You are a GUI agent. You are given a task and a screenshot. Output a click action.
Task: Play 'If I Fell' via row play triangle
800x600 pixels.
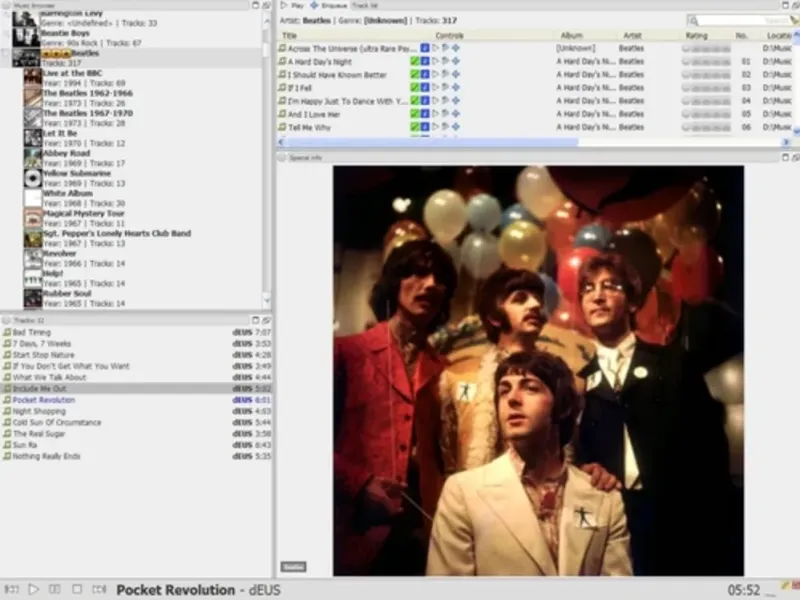coord(435,87)
